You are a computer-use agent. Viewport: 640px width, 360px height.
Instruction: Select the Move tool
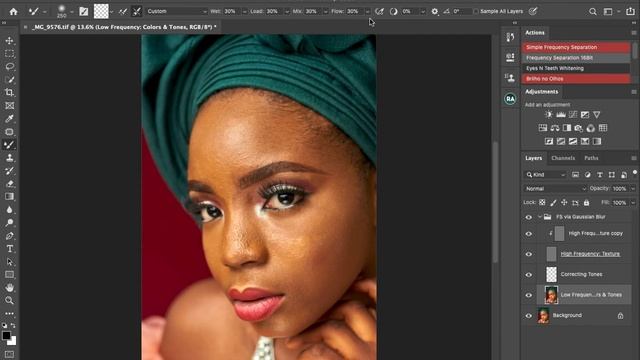click(x=9, y=40)
